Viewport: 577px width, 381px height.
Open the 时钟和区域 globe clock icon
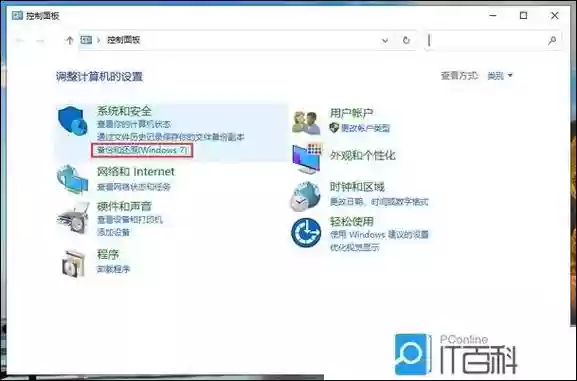pyautogui.click(x=305, y=196)
